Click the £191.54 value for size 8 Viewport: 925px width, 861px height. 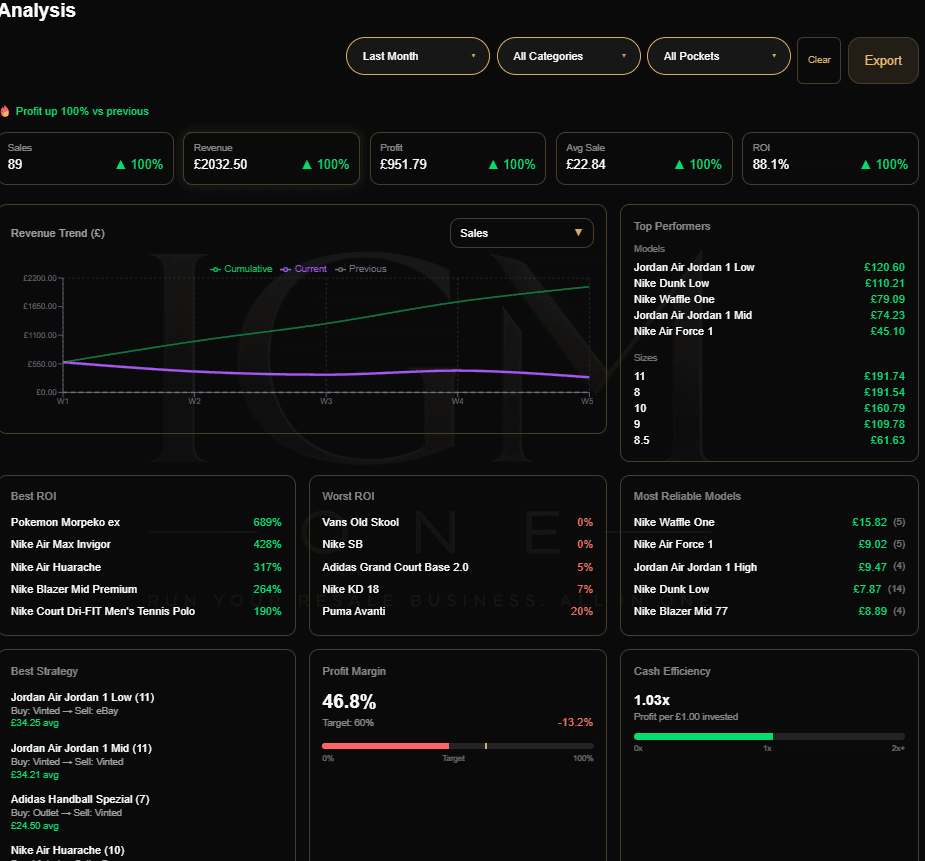point(884,392)
